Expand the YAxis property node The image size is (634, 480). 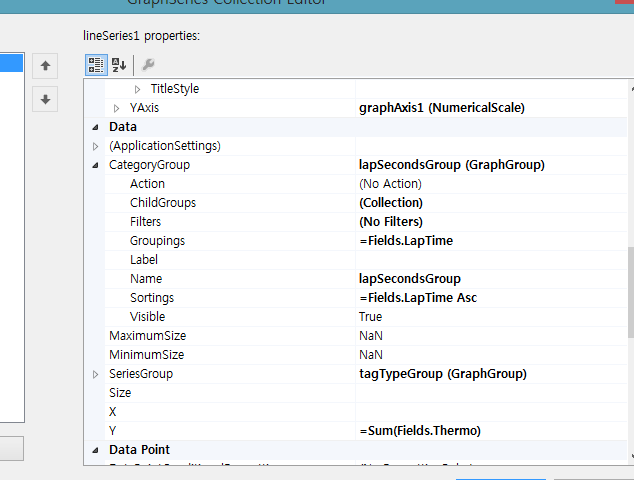click(116, 108)
